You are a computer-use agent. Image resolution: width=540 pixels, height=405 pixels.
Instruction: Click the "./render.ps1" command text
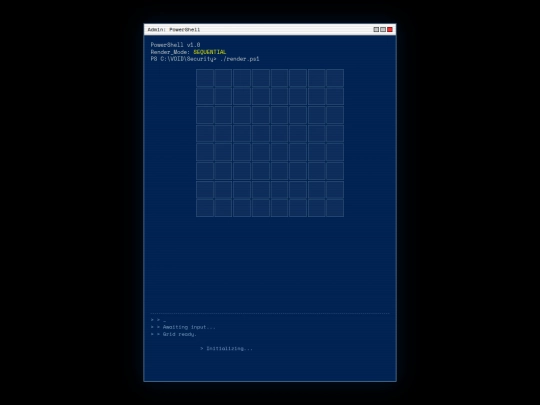point(240,59)
